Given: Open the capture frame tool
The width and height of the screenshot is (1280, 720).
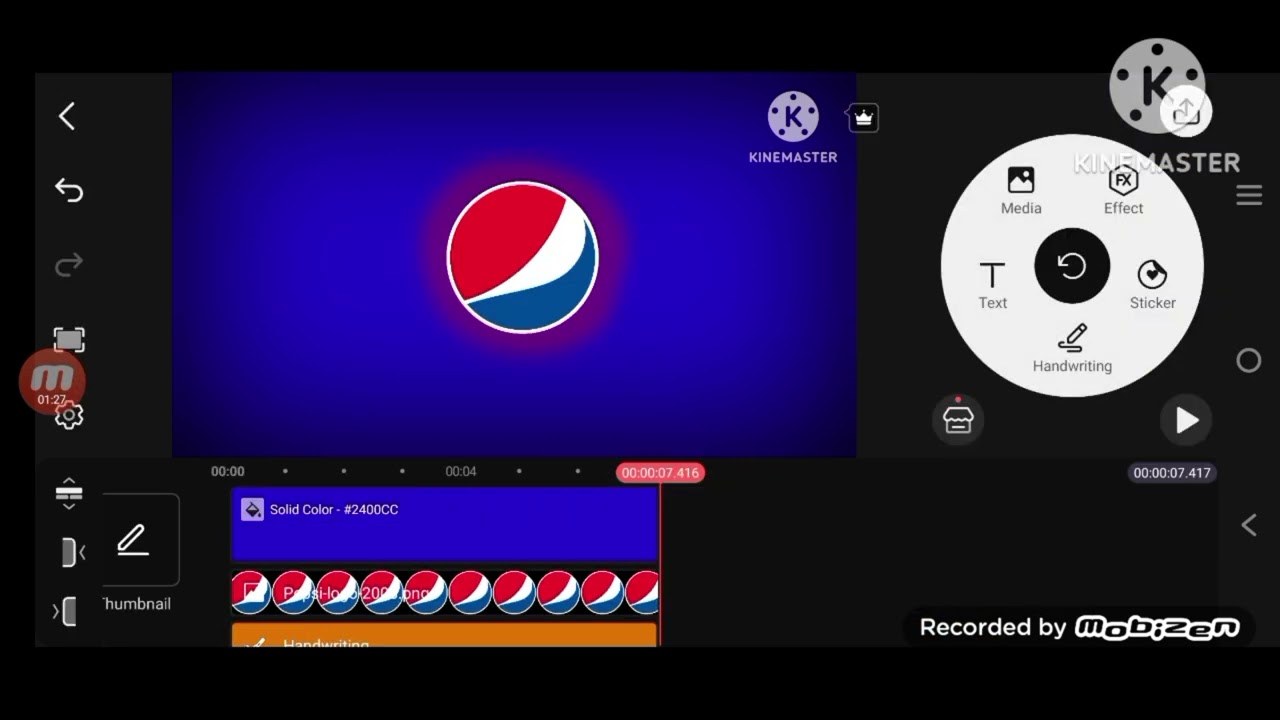Looking at the screenshot, I should click(69, 340).
